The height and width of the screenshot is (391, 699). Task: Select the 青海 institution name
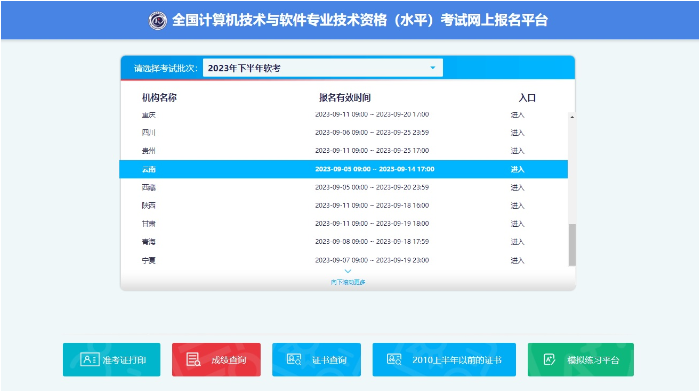coord(148,242)
